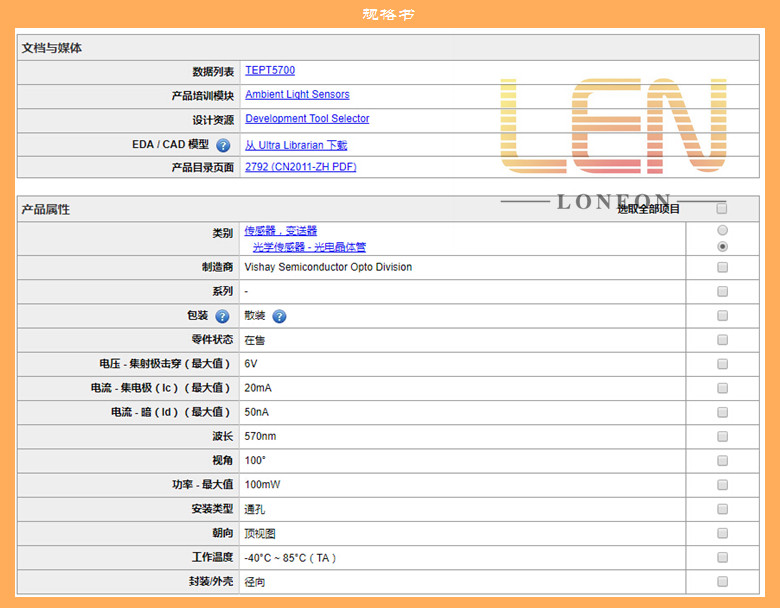Check the 视角 100° row checkbox
Screen dimensions: 780x608
click(x=722, y=461)
